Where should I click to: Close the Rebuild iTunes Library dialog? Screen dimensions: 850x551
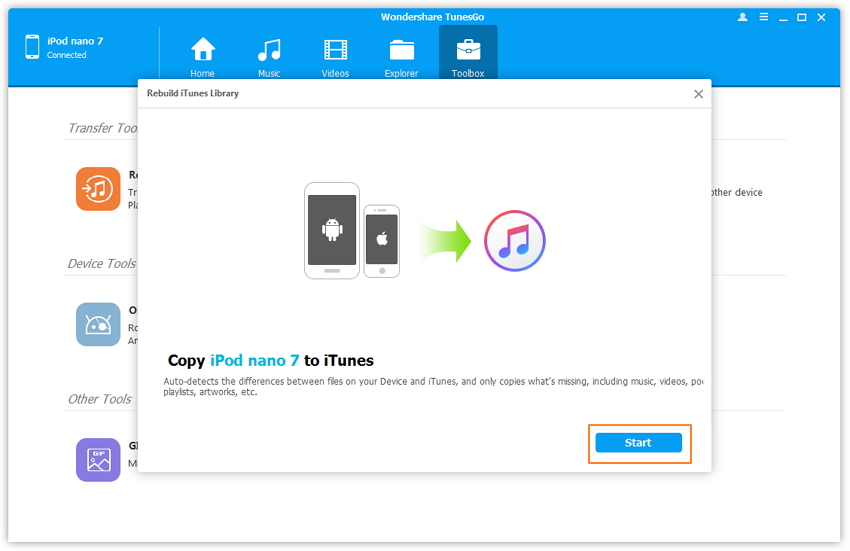[698, 94]
